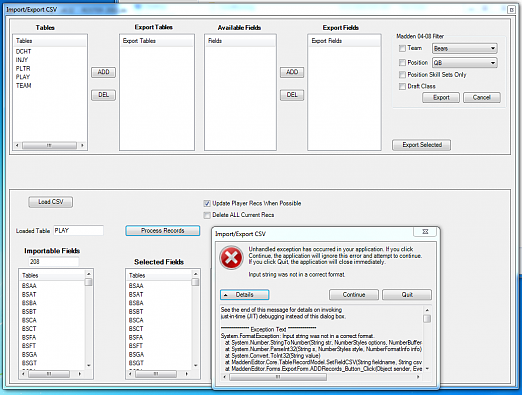Select INJY in the Tables list

click(22, 60)
